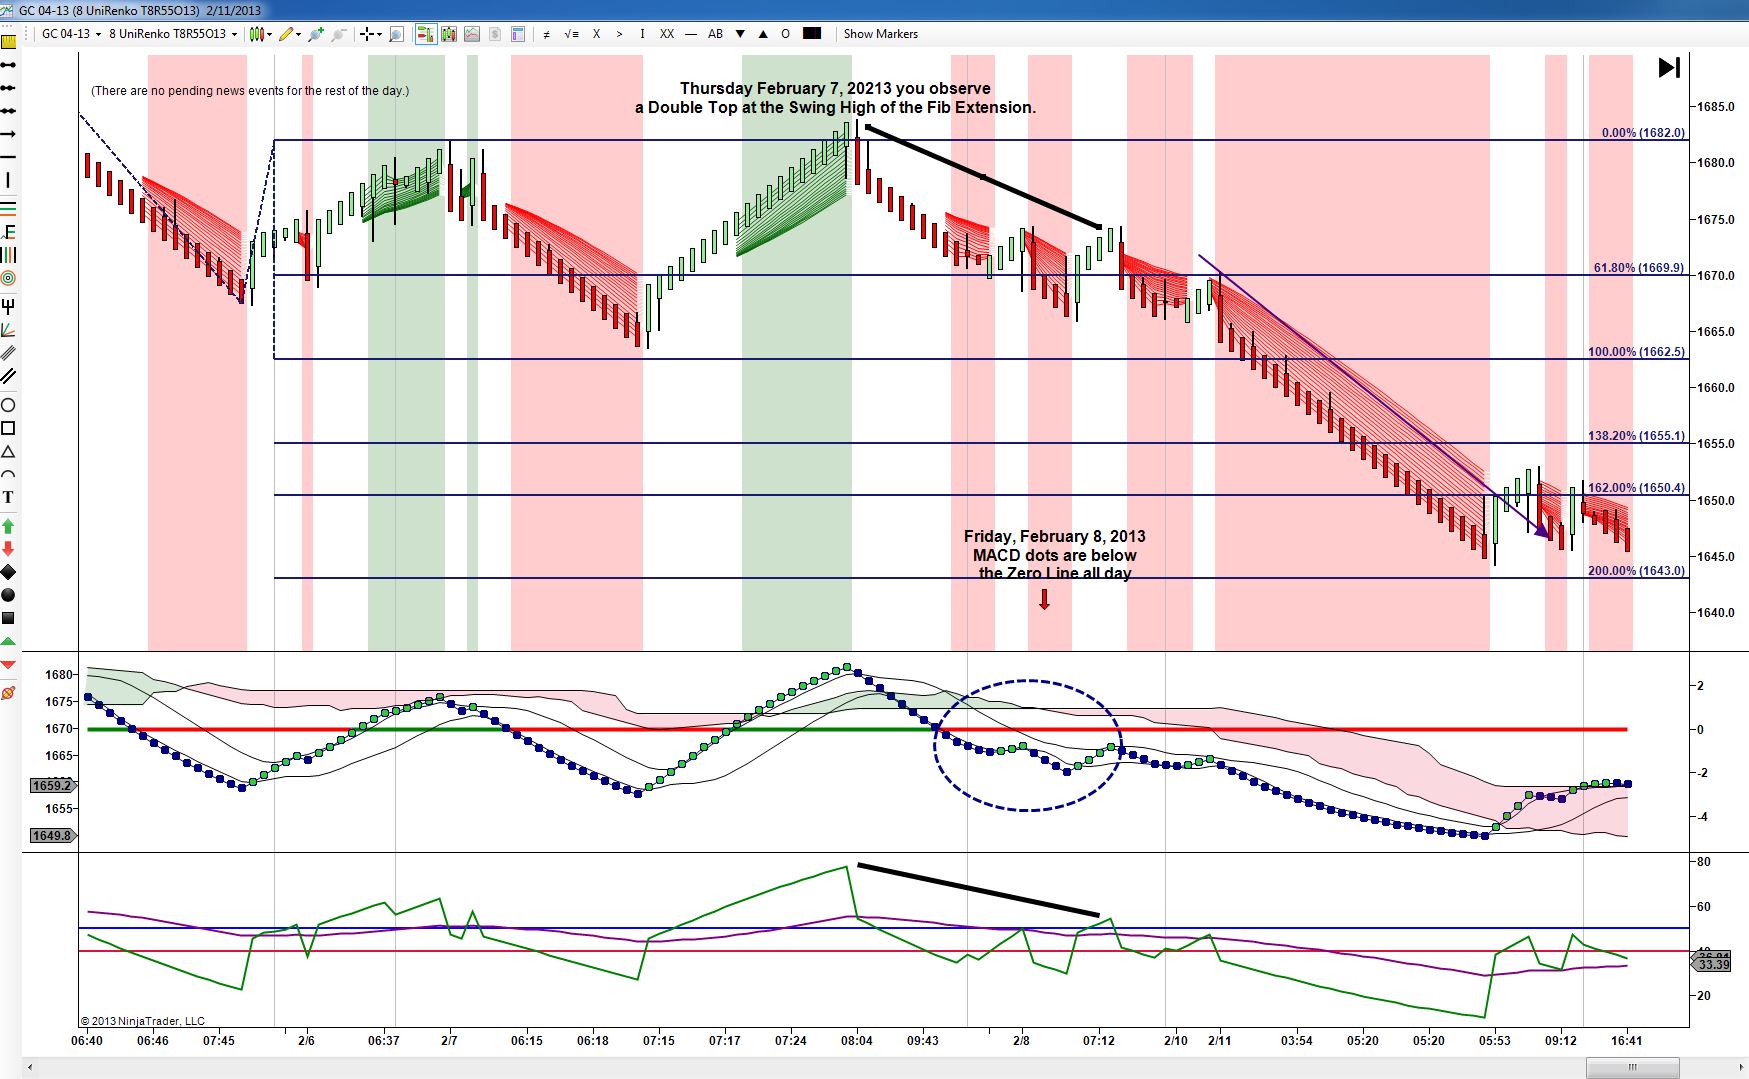
Task: Click the remove drawing objects icon
Action: pyautogui.click(x=8, y=692)
